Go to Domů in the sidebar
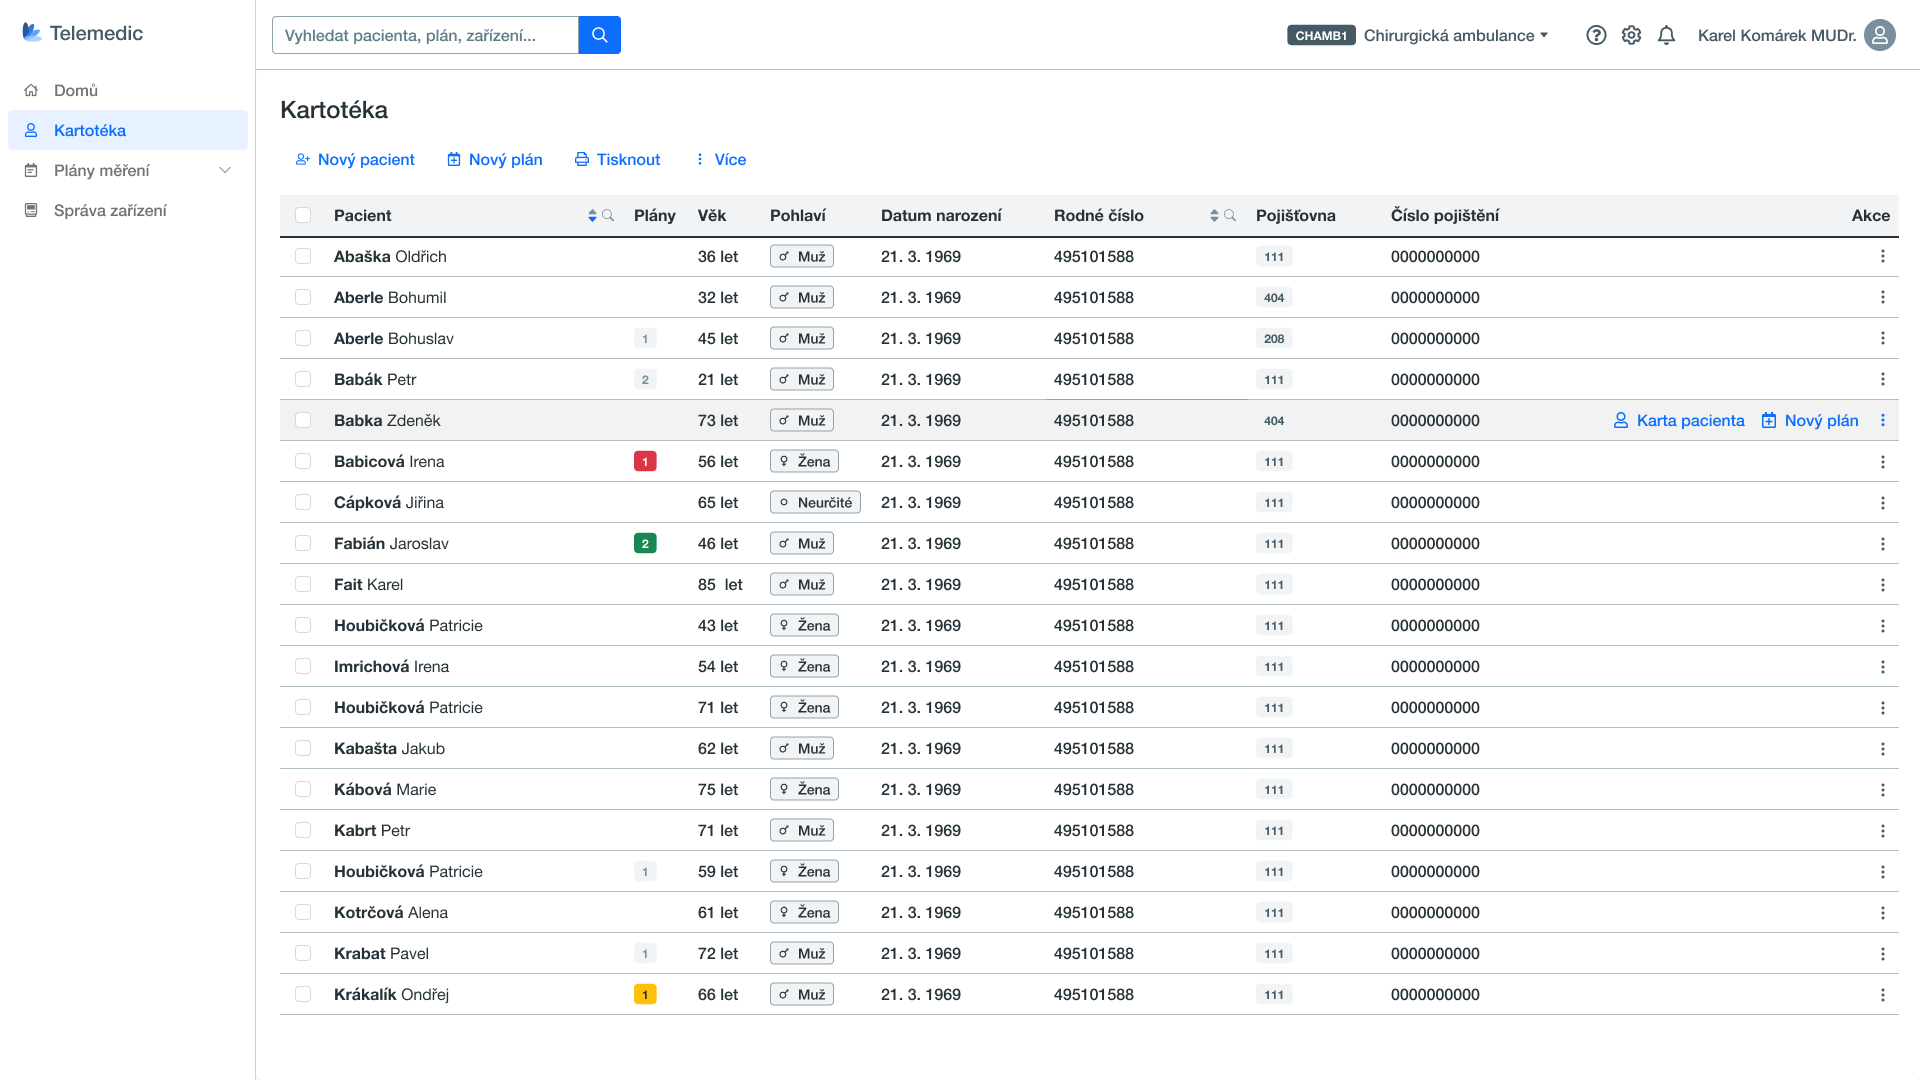The image size is (1920, 1080). coord(76,91)
